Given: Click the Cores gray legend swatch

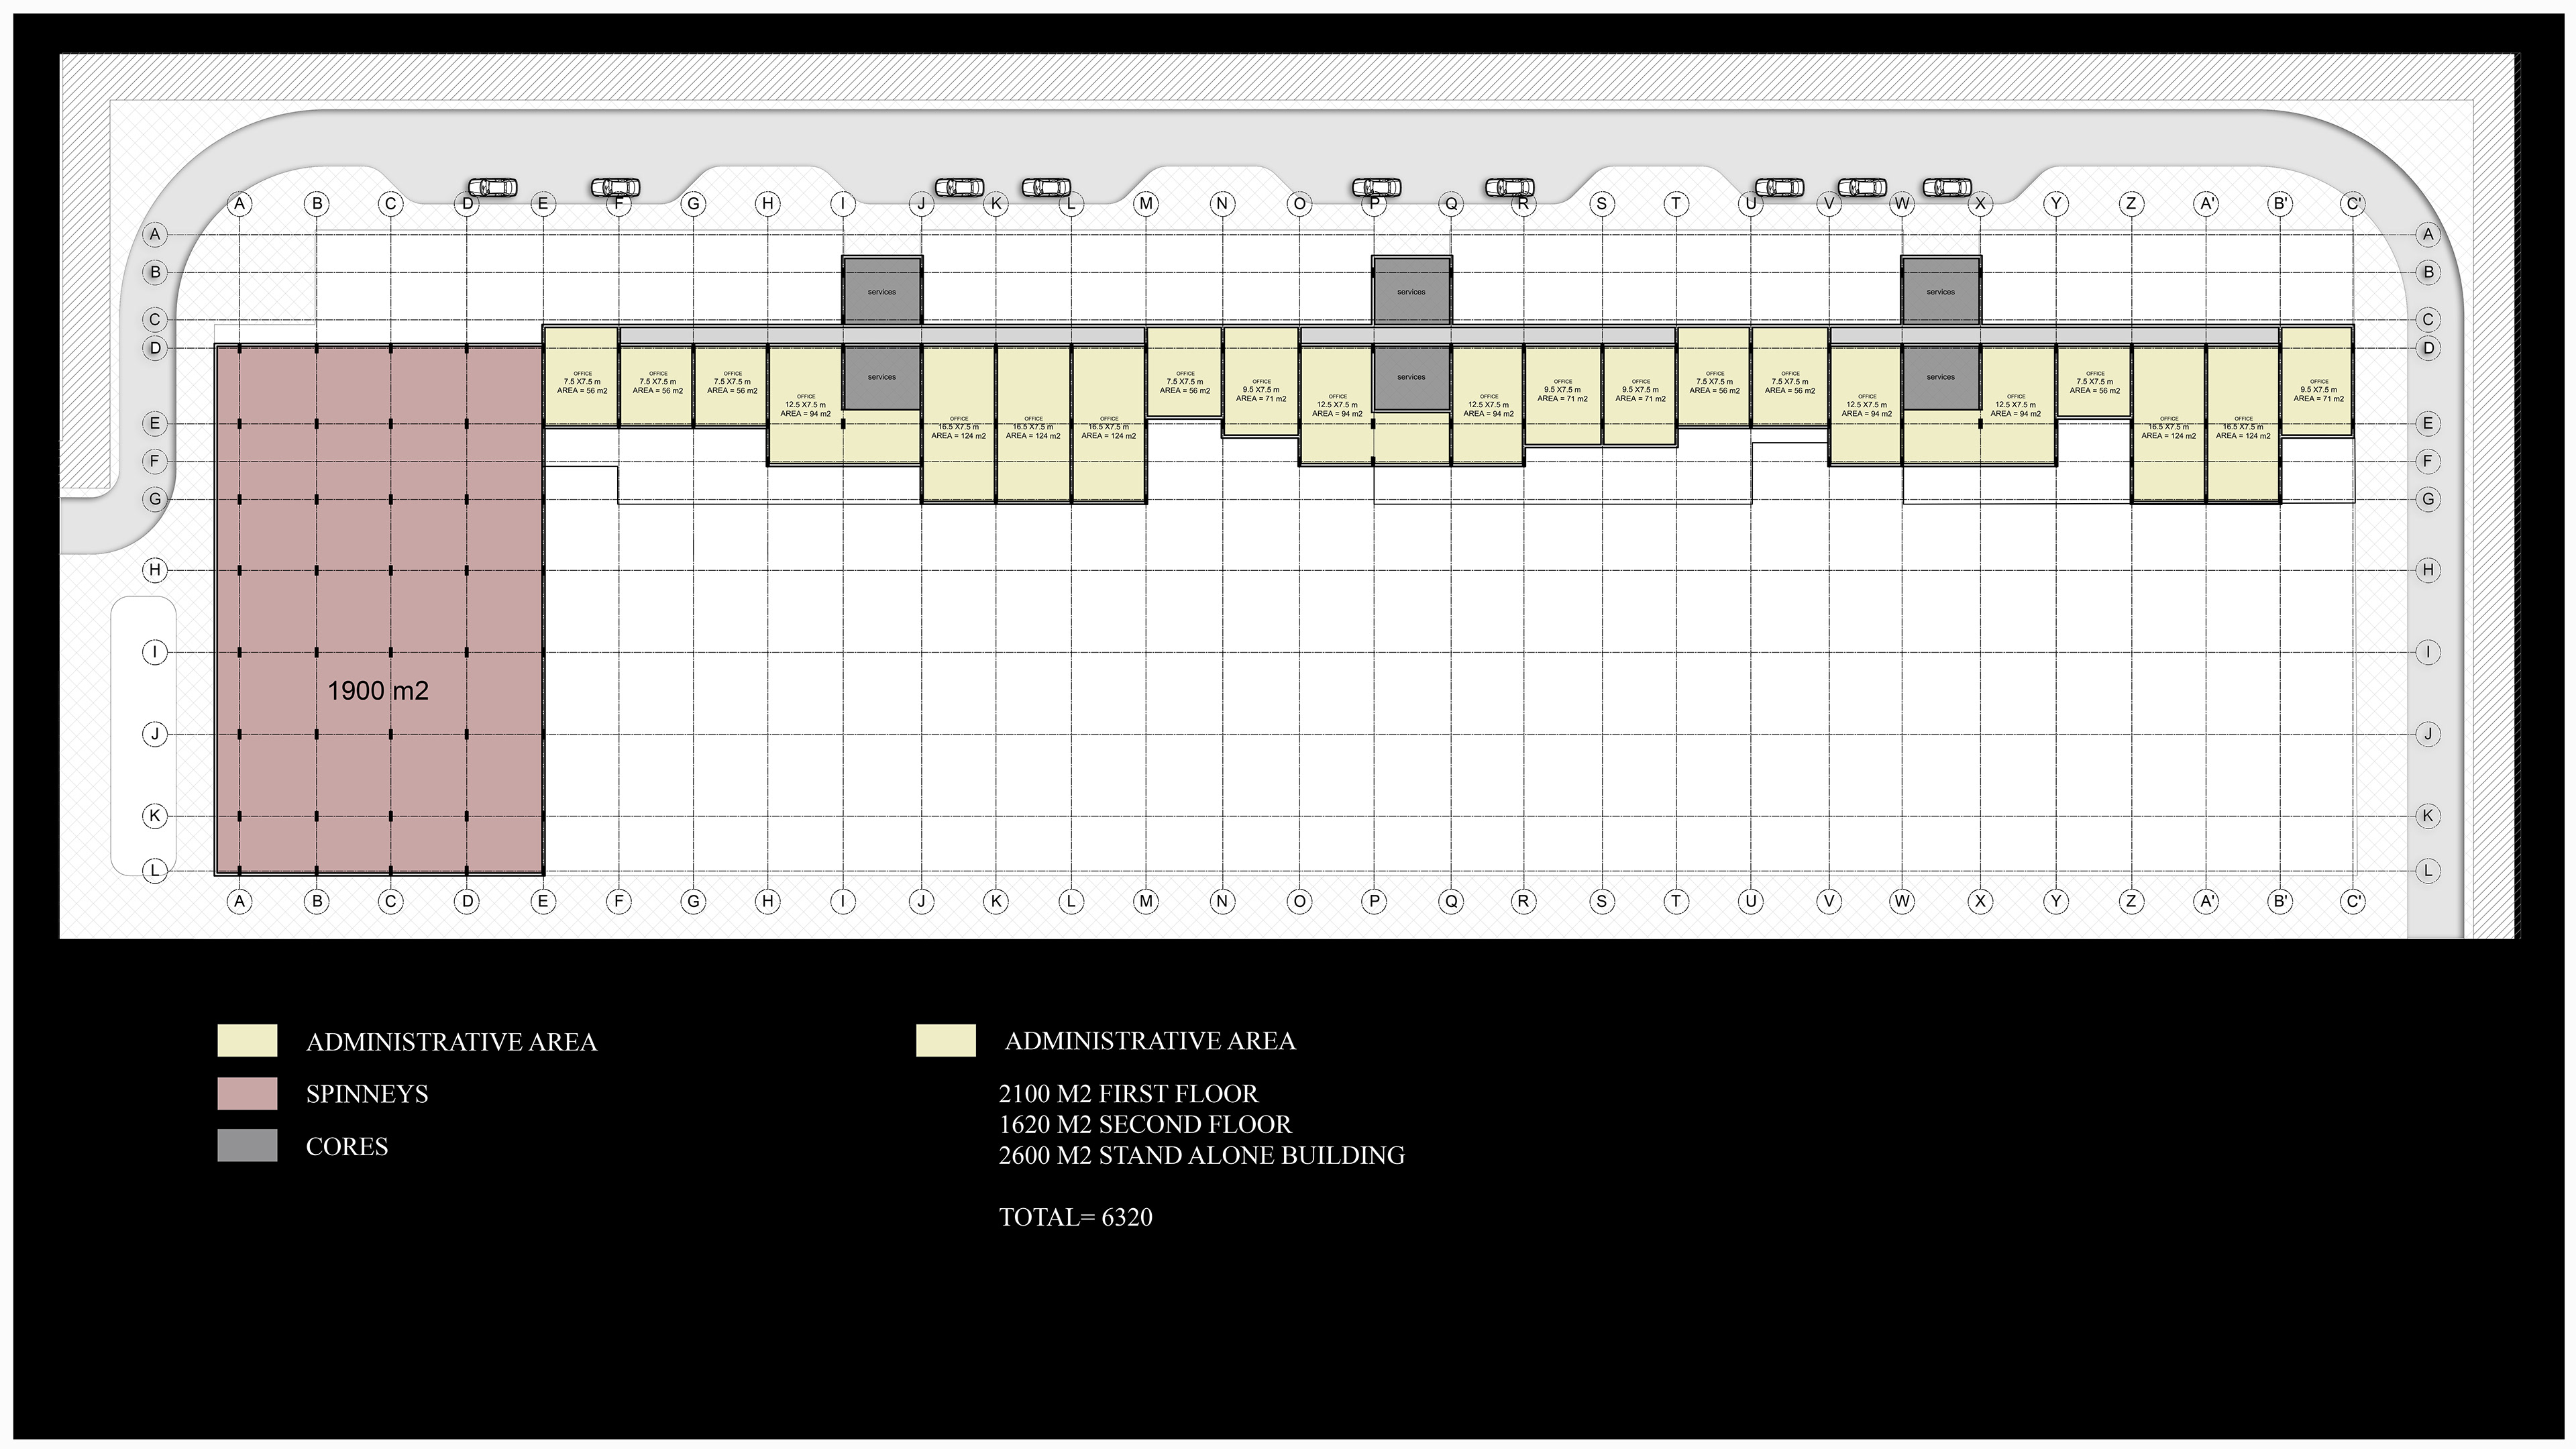Looking at the screenshot, I should tap(247, 1146).
